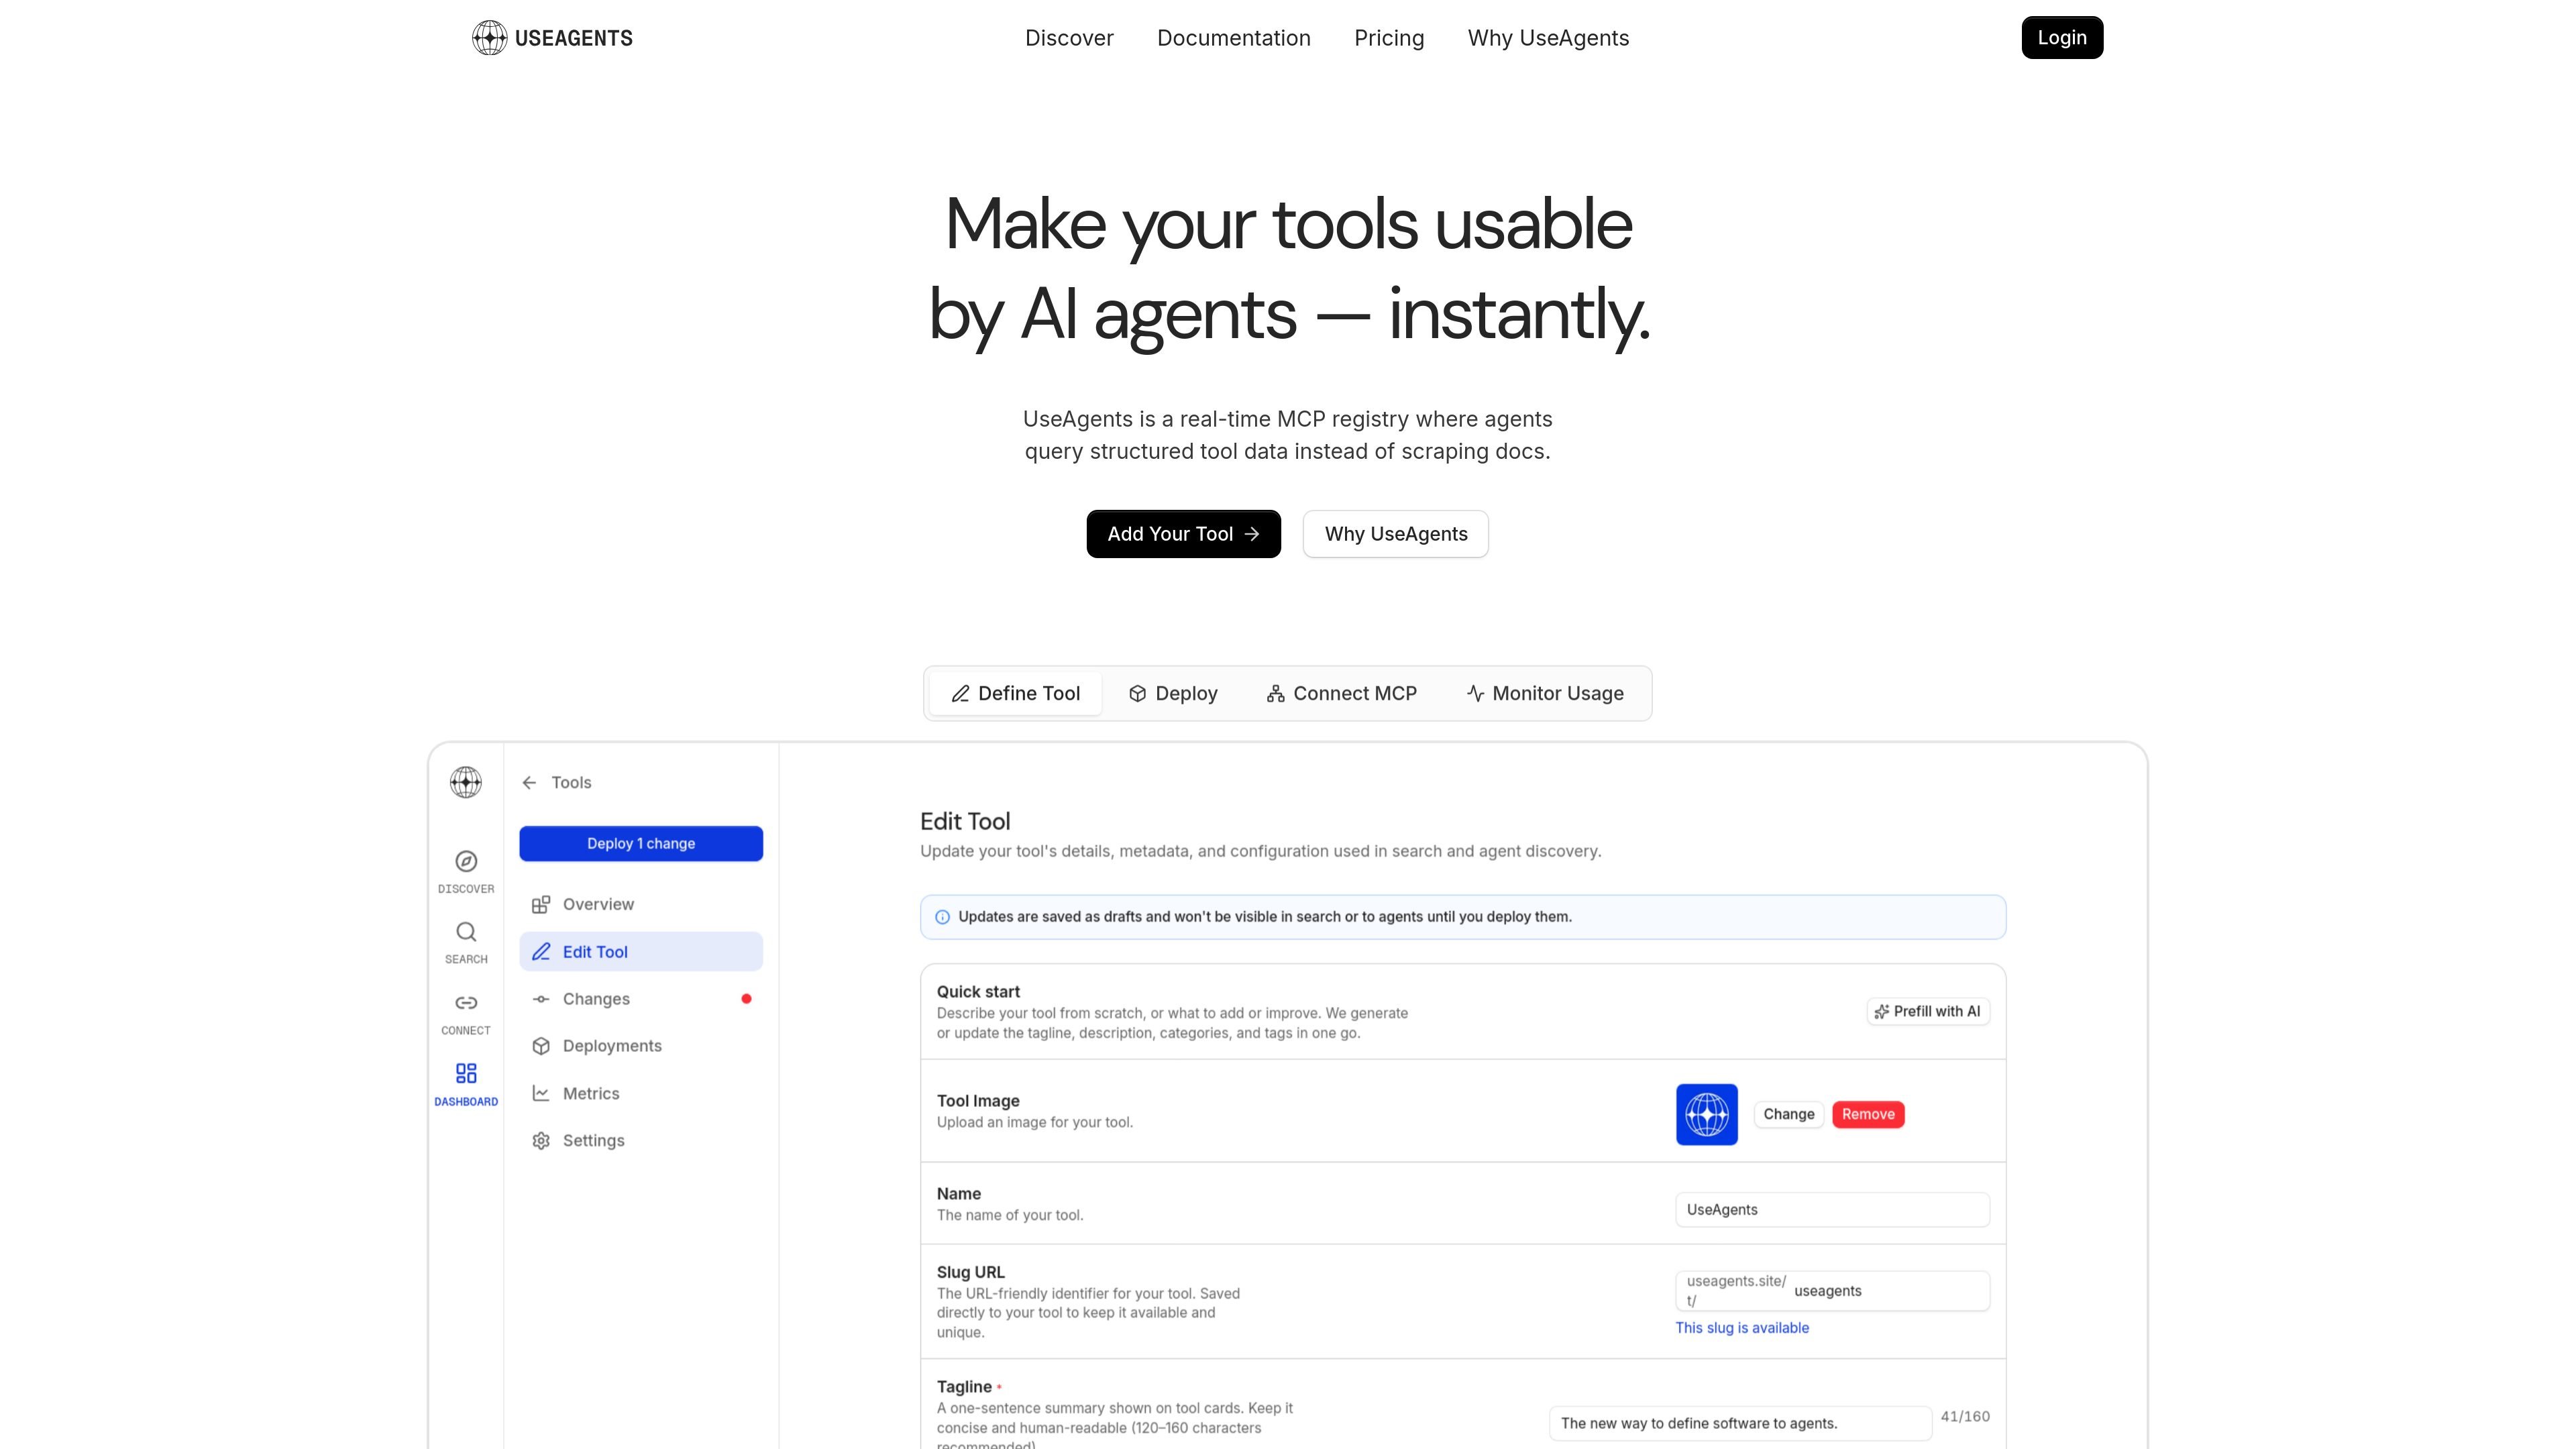Click the "This slug is available" text
The width and height of the screenshot is (2576, 1449).
pyautogui.click(x=1742, y=1328)
